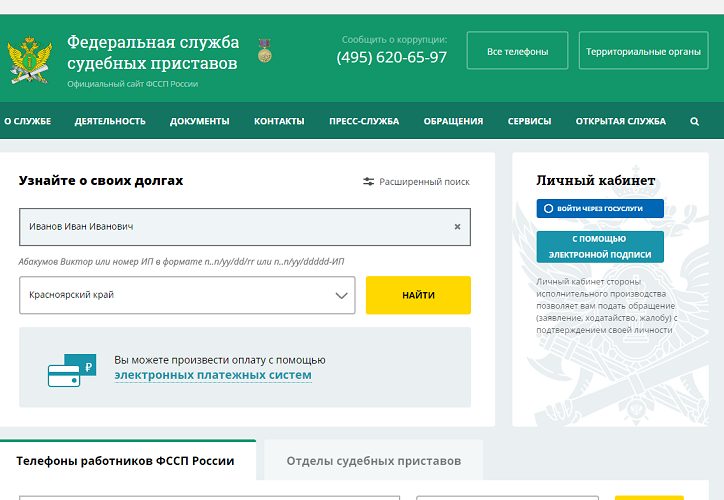Click С помощью электронной подписи button
Screen dimensions: 724x500
[x=600, y=247]
